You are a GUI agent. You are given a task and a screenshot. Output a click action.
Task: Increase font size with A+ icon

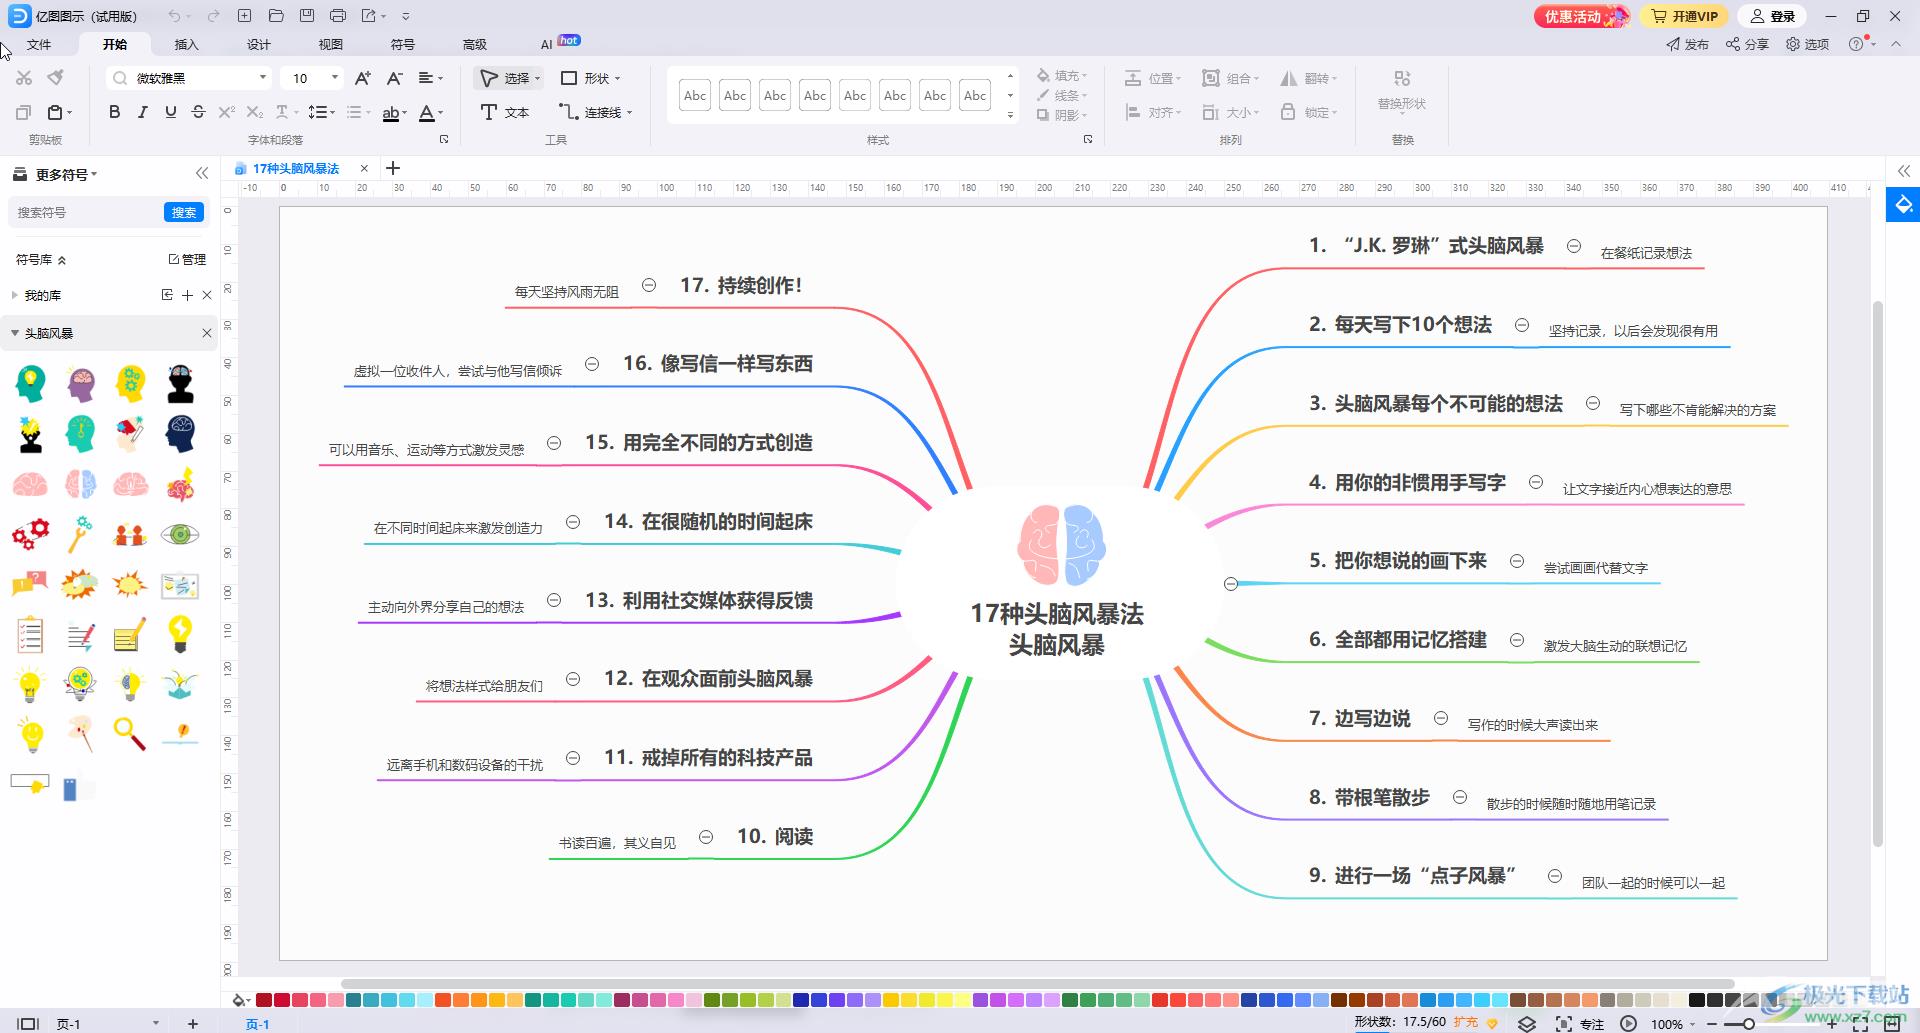(x=363, y=78)
